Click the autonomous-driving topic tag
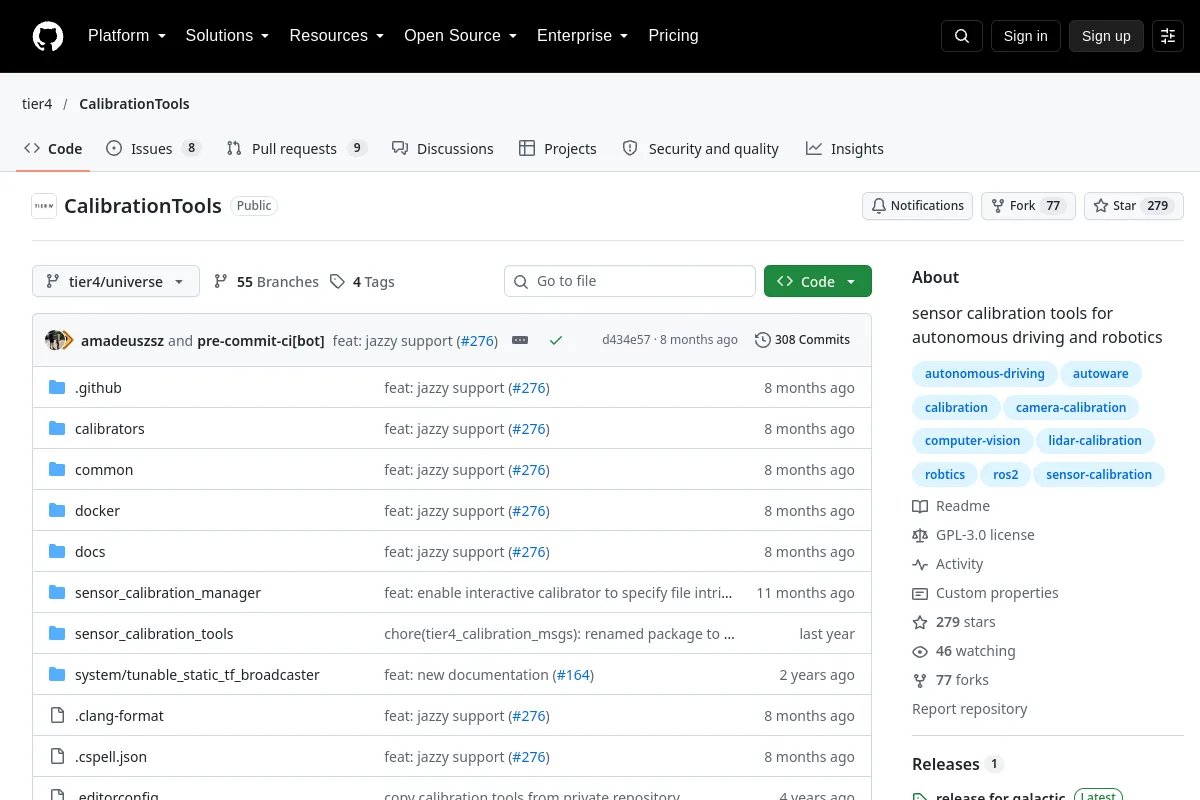Image resolution: width=1200 pixels, height=800 pixels. 984,374
